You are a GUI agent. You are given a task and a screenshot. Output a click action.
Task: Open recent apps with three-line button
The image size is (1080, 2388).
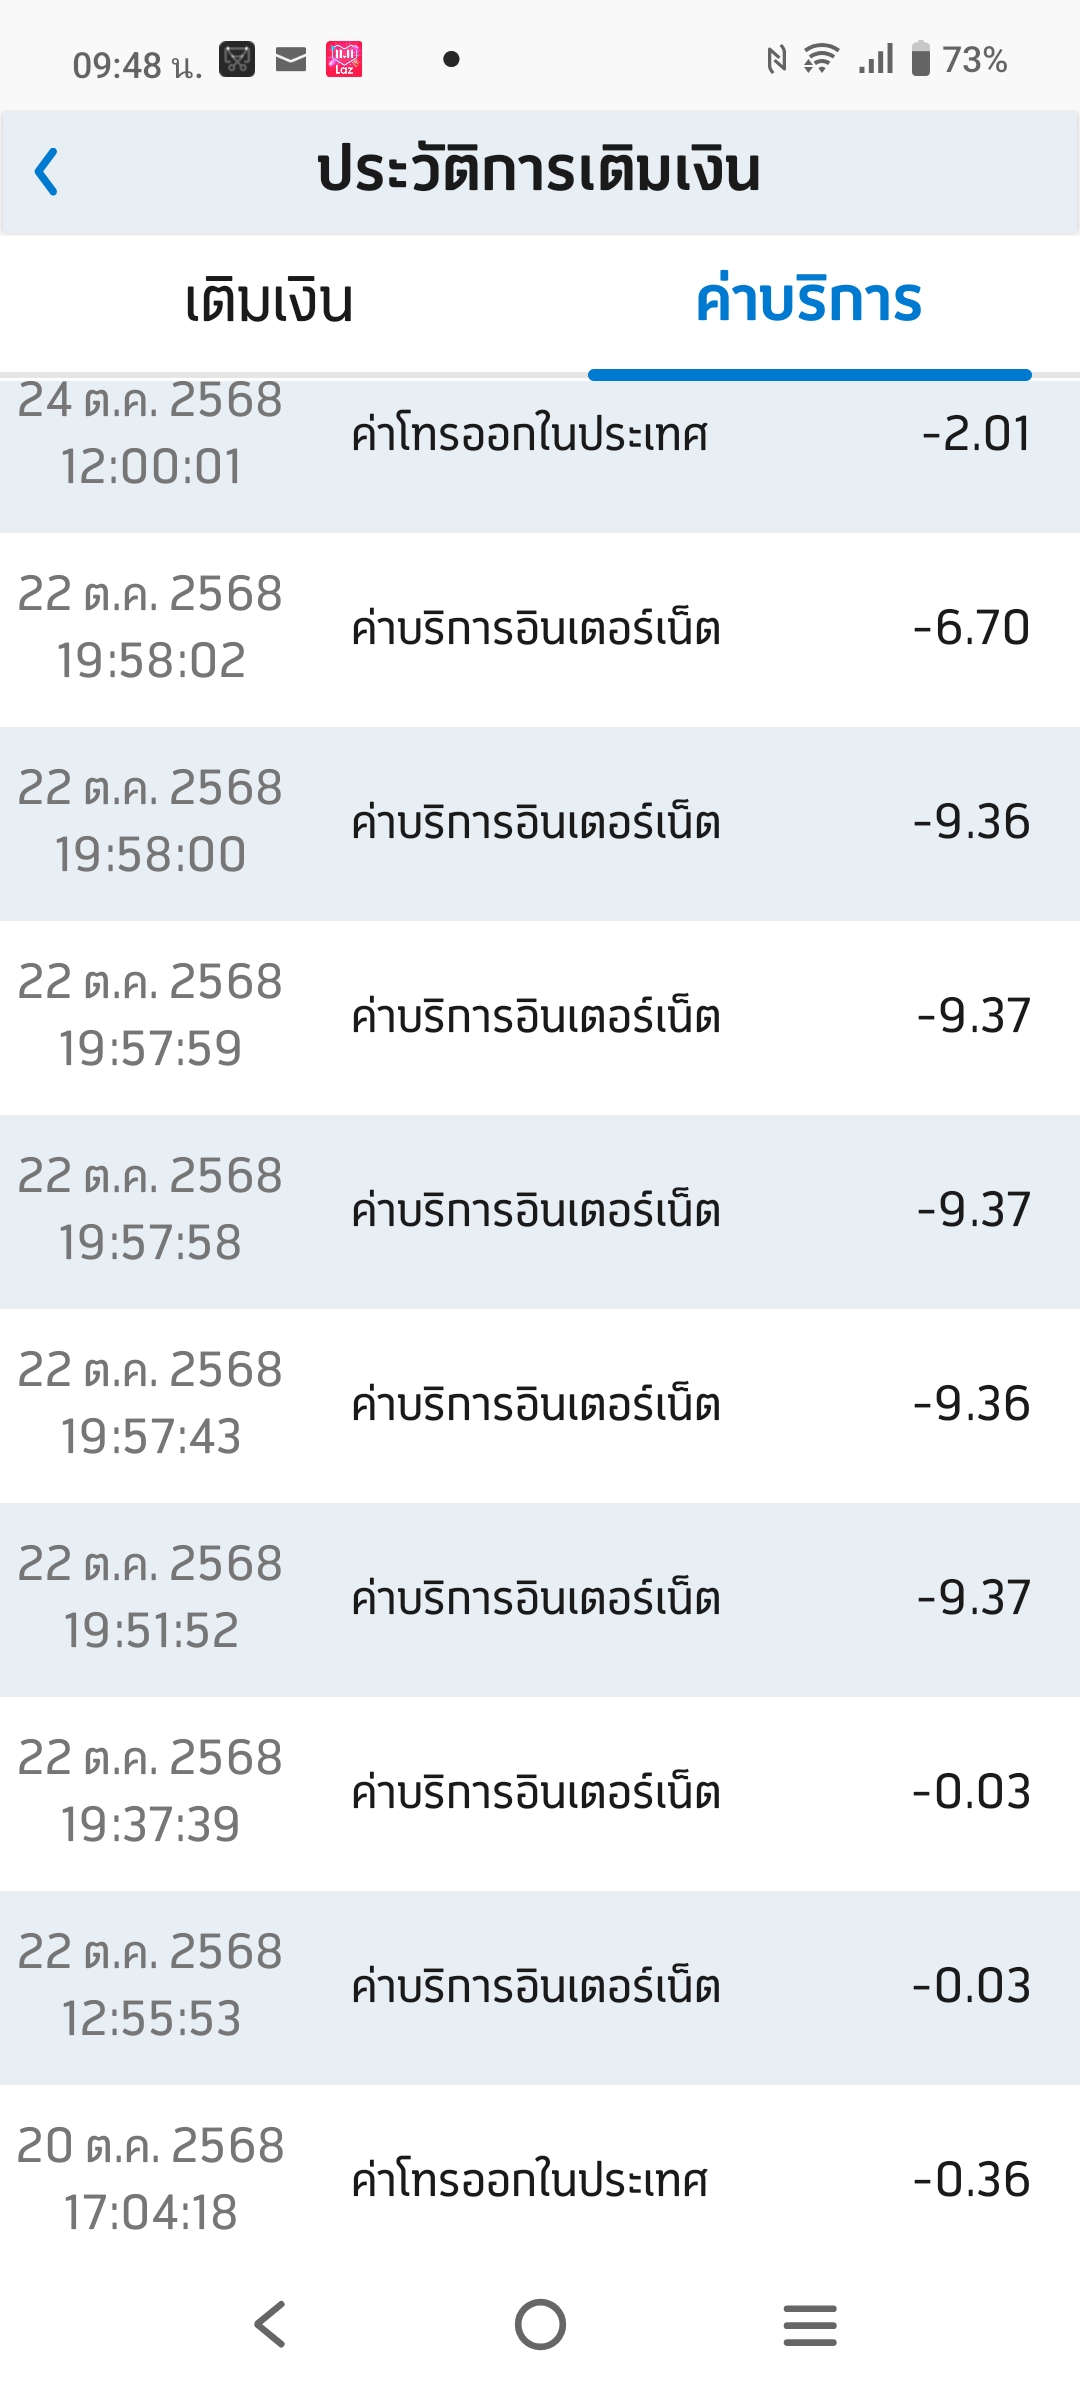click(x=810, y=2324)
